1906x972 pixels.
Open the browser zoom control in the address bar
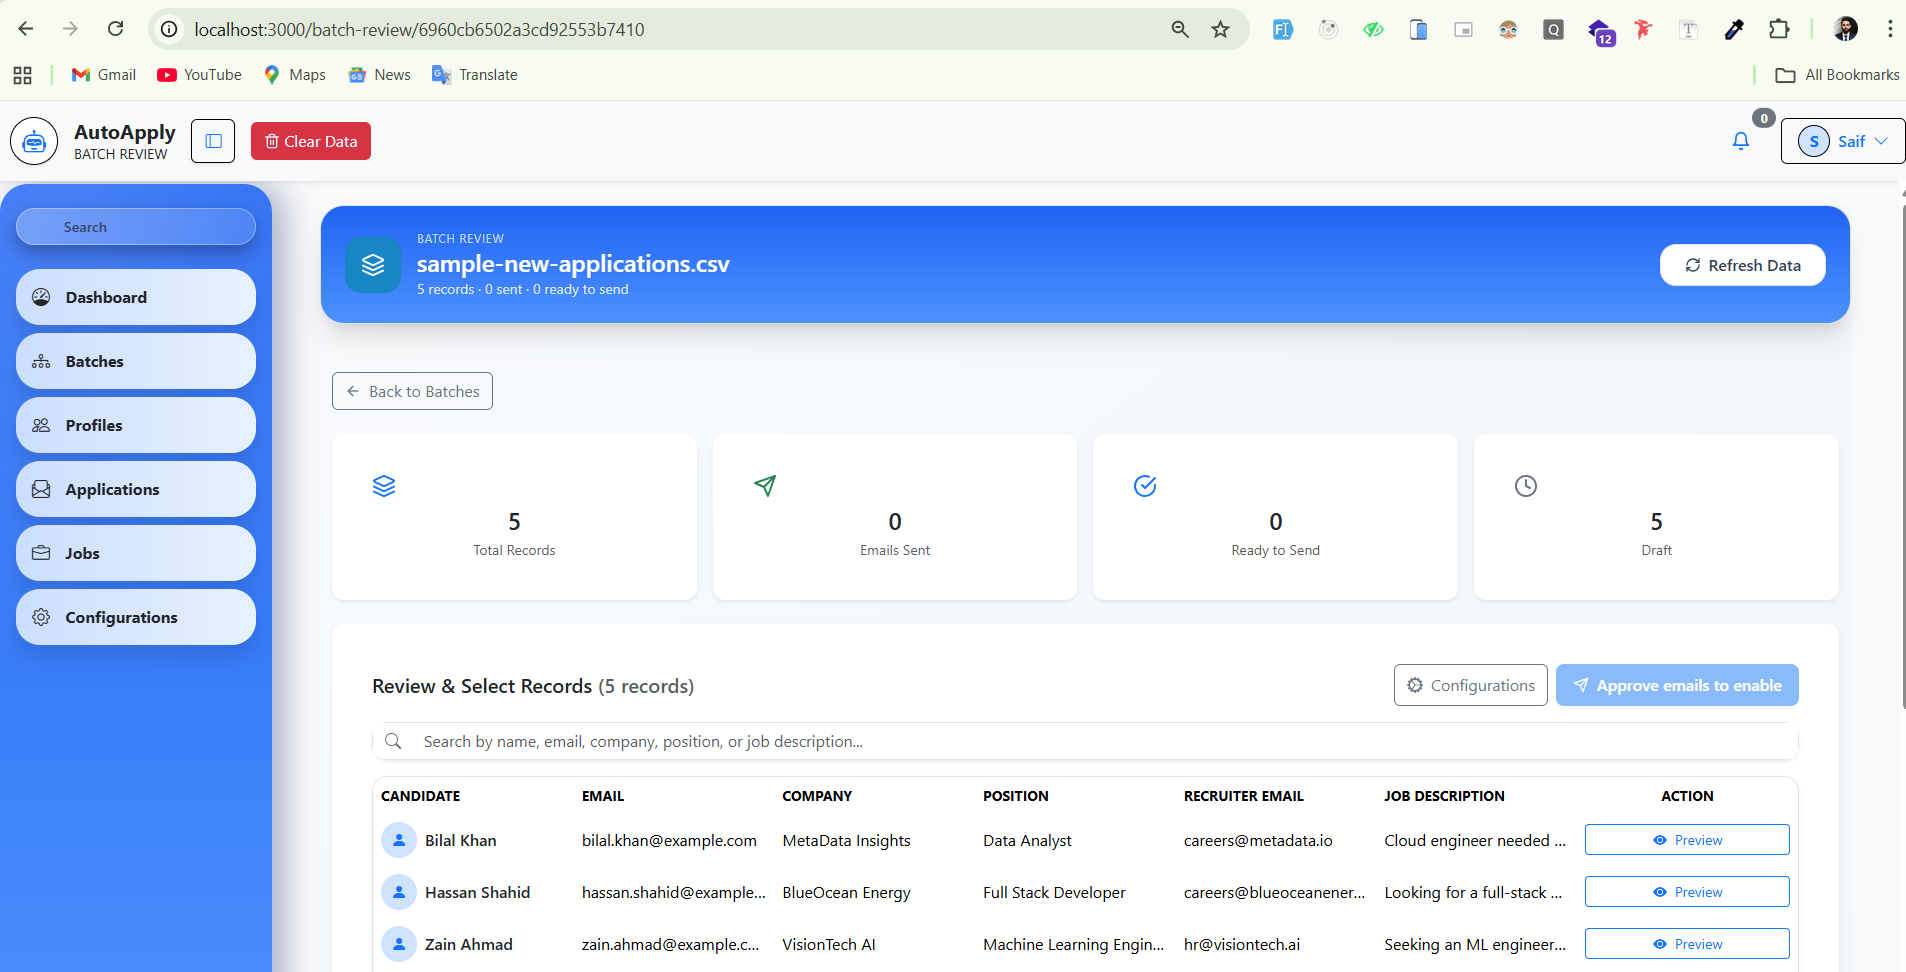click(x=1180, y=29)
